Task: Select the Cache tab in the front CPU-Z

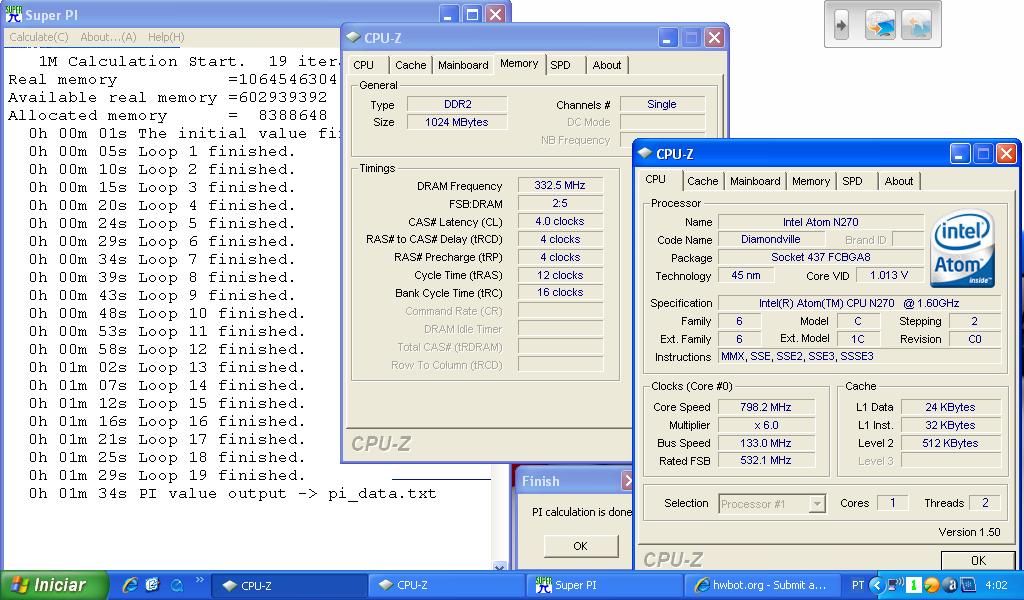Action: 702,181
